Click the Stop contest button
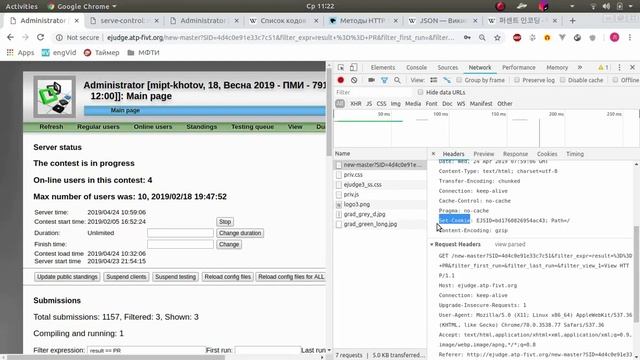 tap(225, 222)
